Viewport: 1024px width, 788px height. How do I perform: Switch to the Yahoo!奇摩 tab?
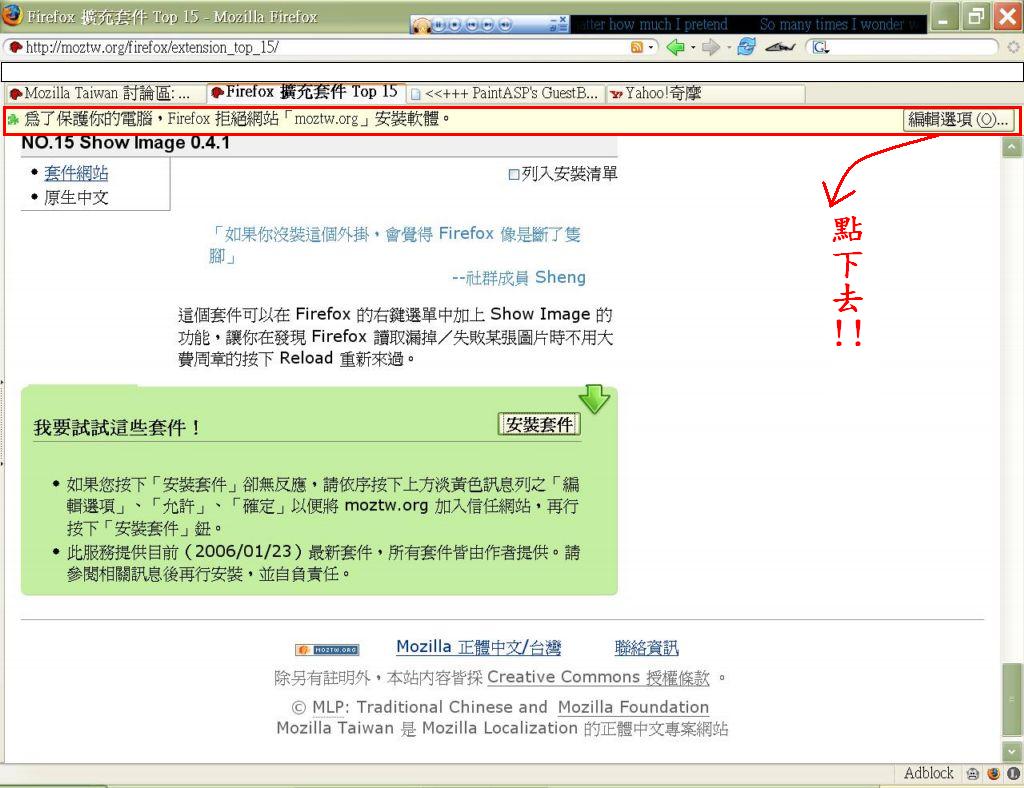[660, 94]
